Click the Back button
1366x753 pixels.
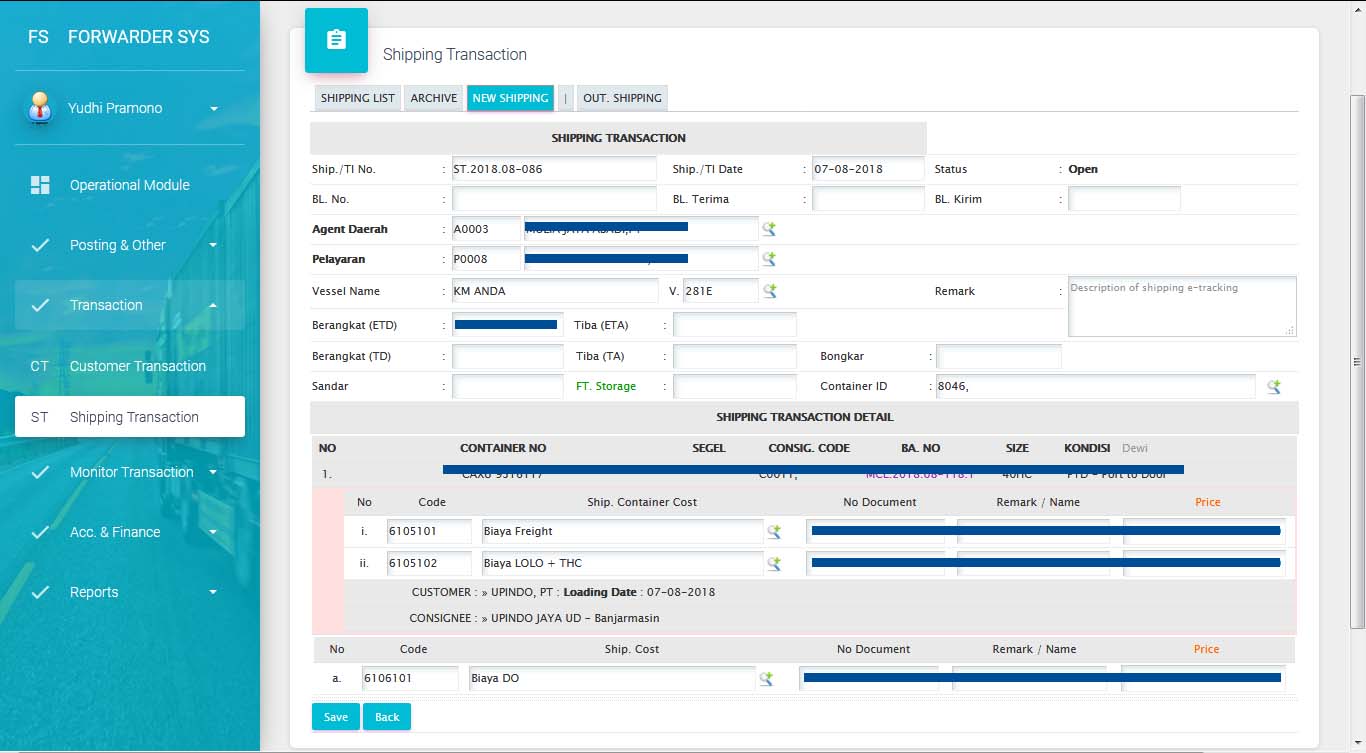point(387,717)
